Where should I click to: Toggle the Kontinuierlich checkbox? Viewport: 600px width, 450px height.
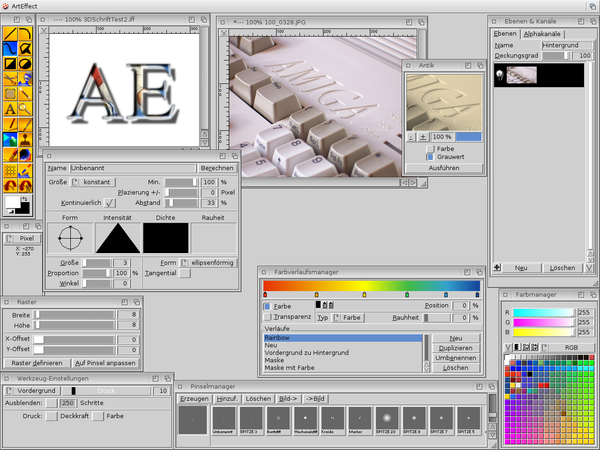(111, 203)
